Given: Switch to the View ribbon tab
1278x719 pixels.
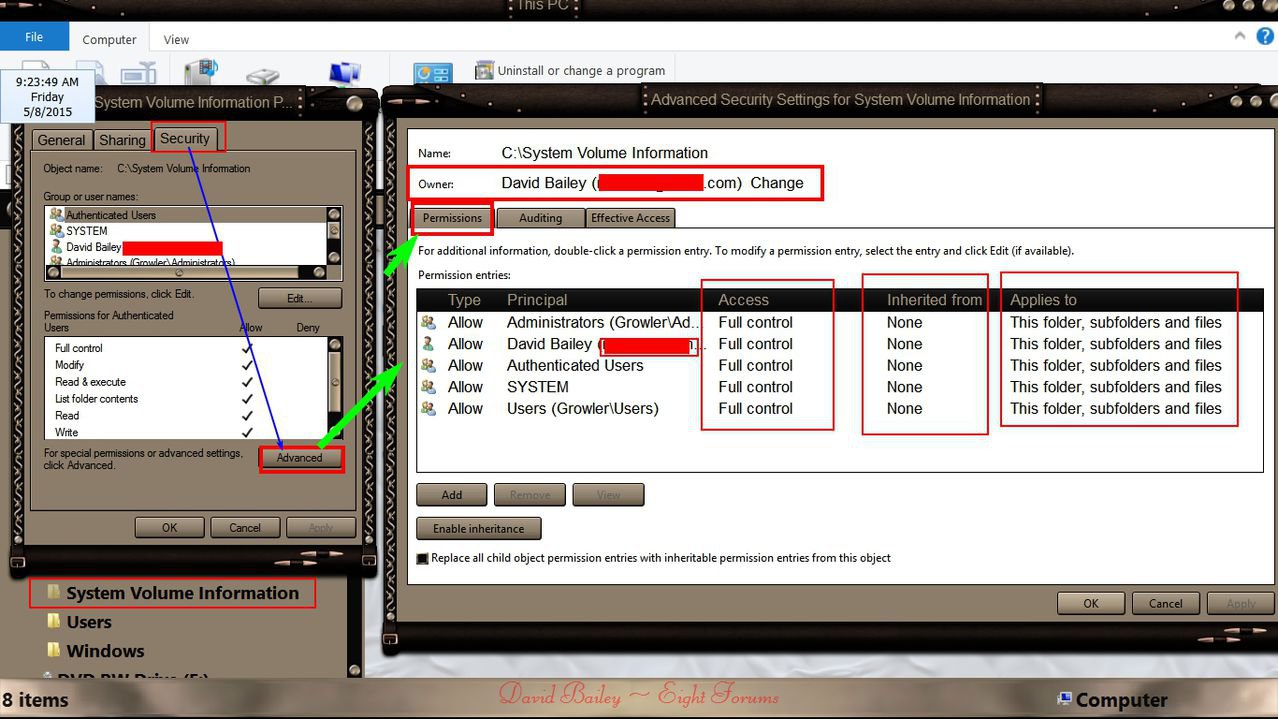Looking at the screenshot, I should [175, 39].
